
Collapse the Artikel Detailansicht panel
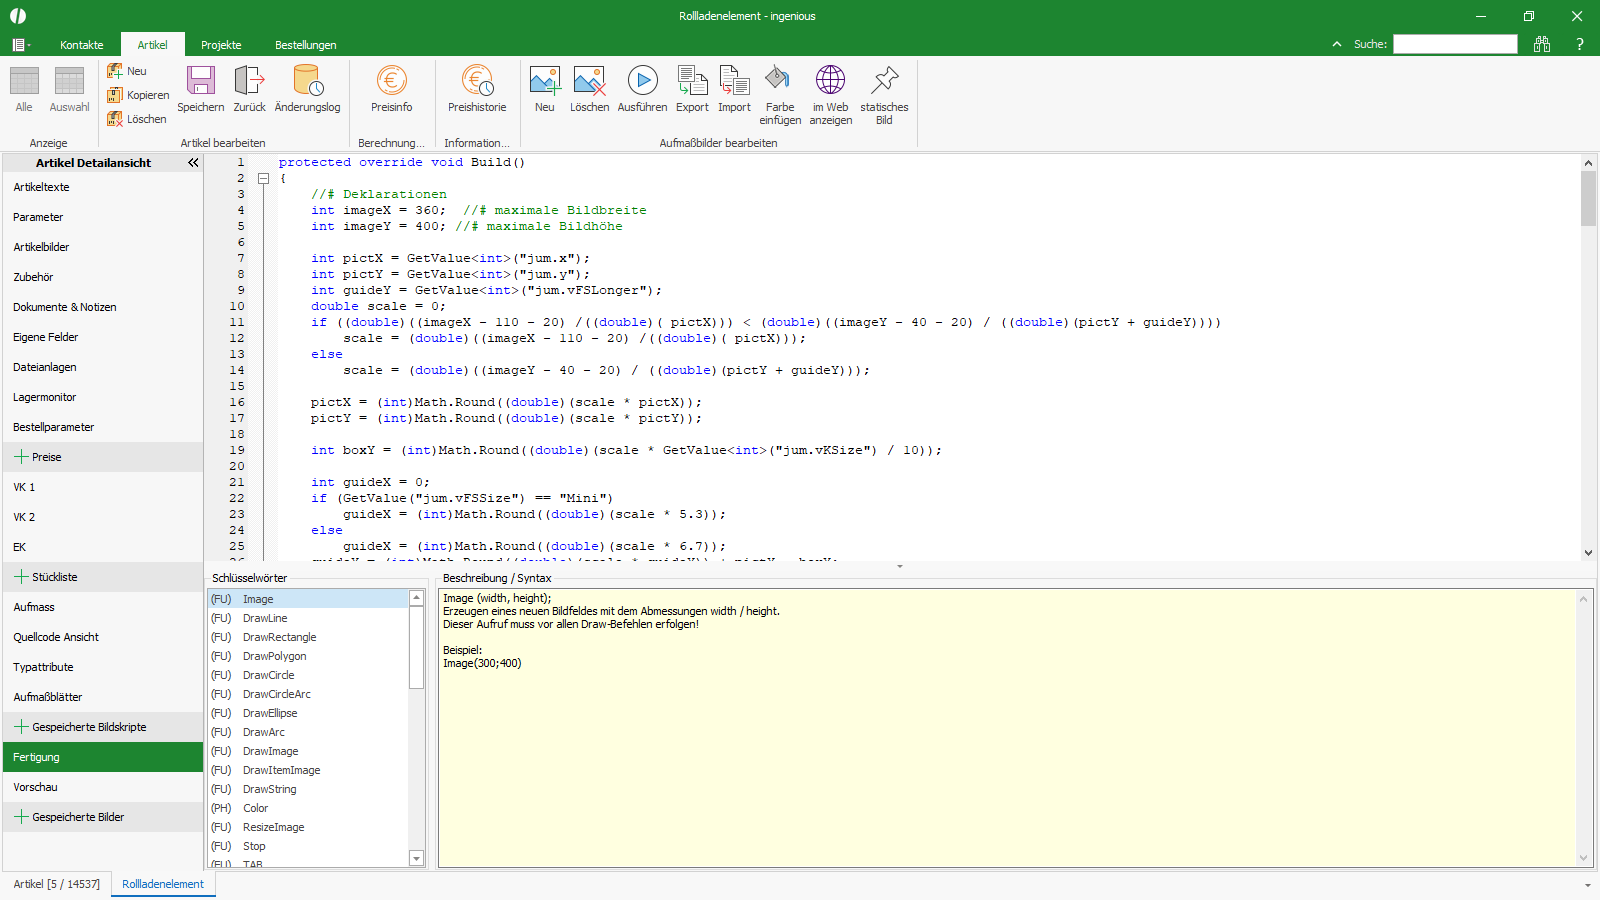tap(193, 162)
